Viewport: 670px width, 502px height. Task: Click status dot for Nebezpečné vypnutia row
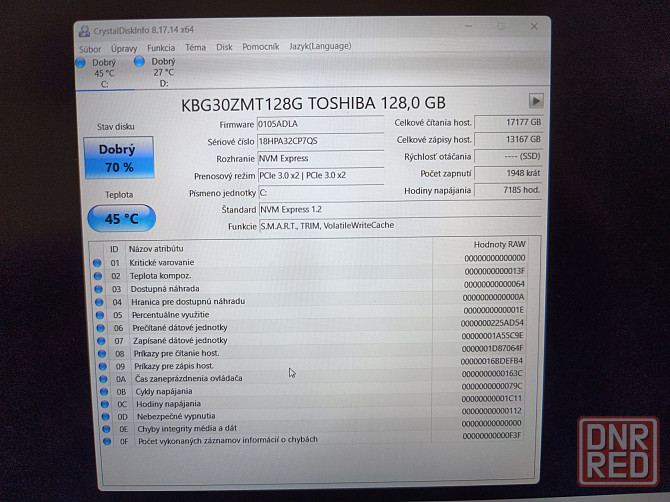pyautogui.click(x=106, y=416)
